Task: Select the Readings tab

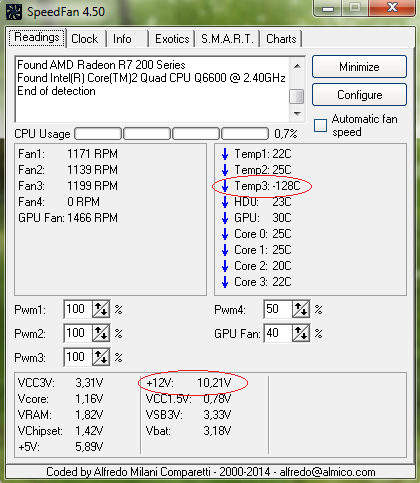Action: point(37,37)
